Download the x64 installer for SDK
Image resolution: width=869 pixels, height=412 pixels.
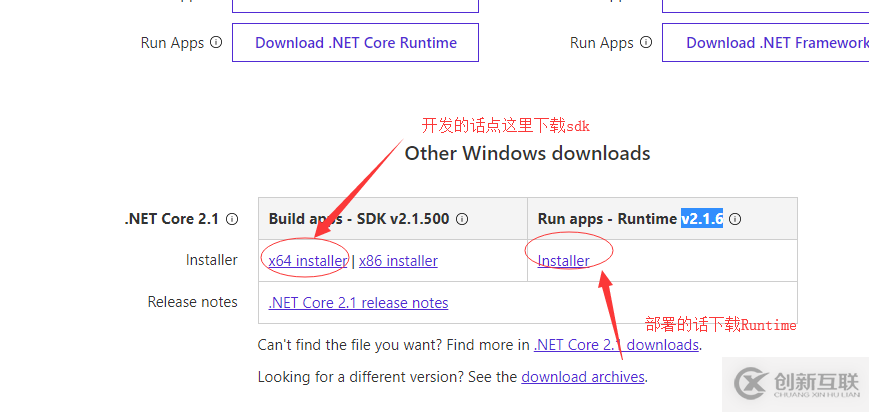pyautogui.click(x=308, y=261)
